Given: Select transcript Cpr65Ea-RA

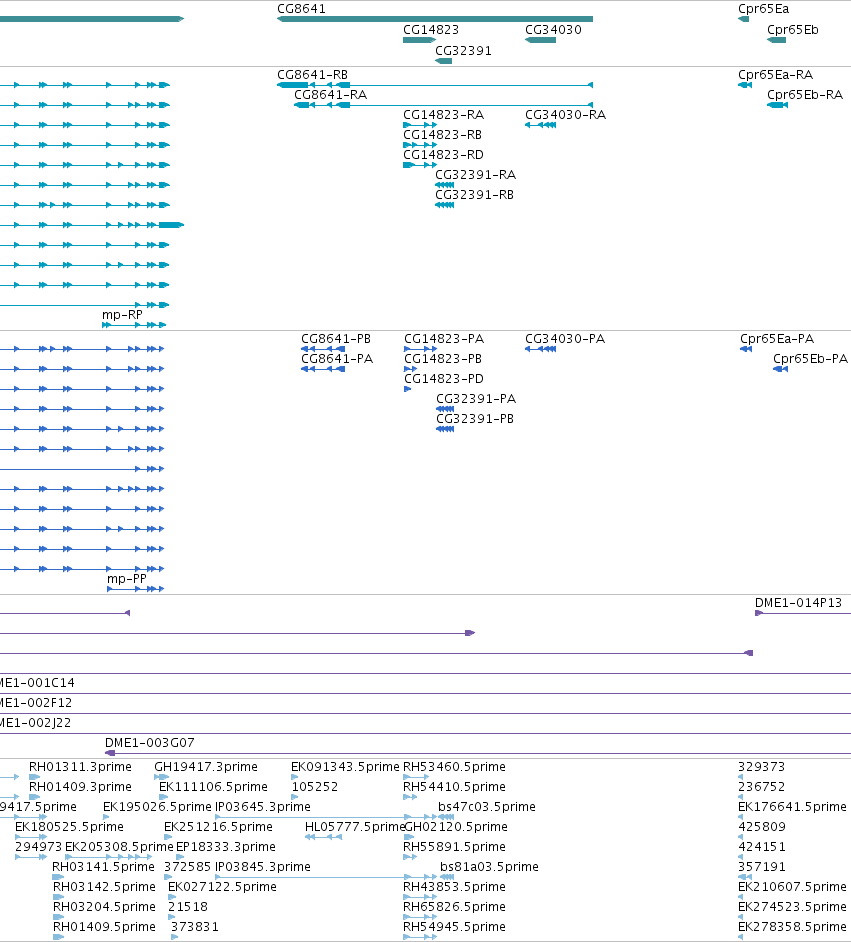Looking at the screenshot, I should click(745, 85).
